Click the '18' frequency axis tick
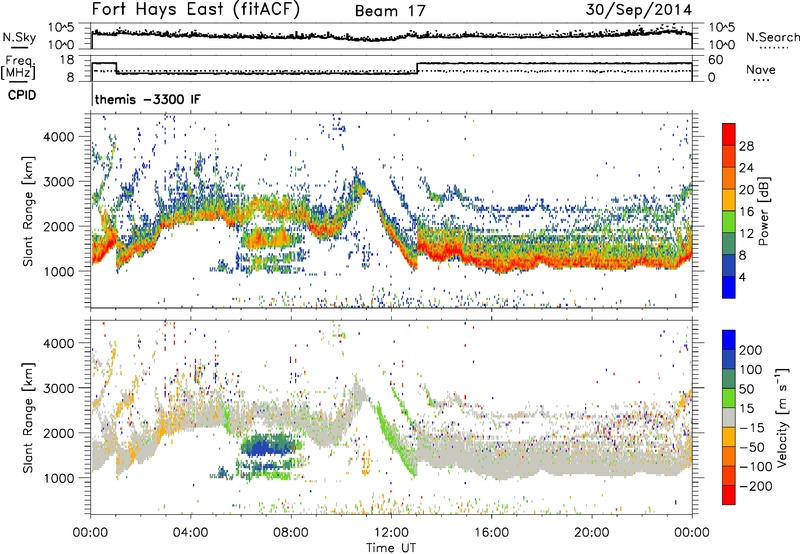Viewport: 800px width, 554px height. point(67,60)
